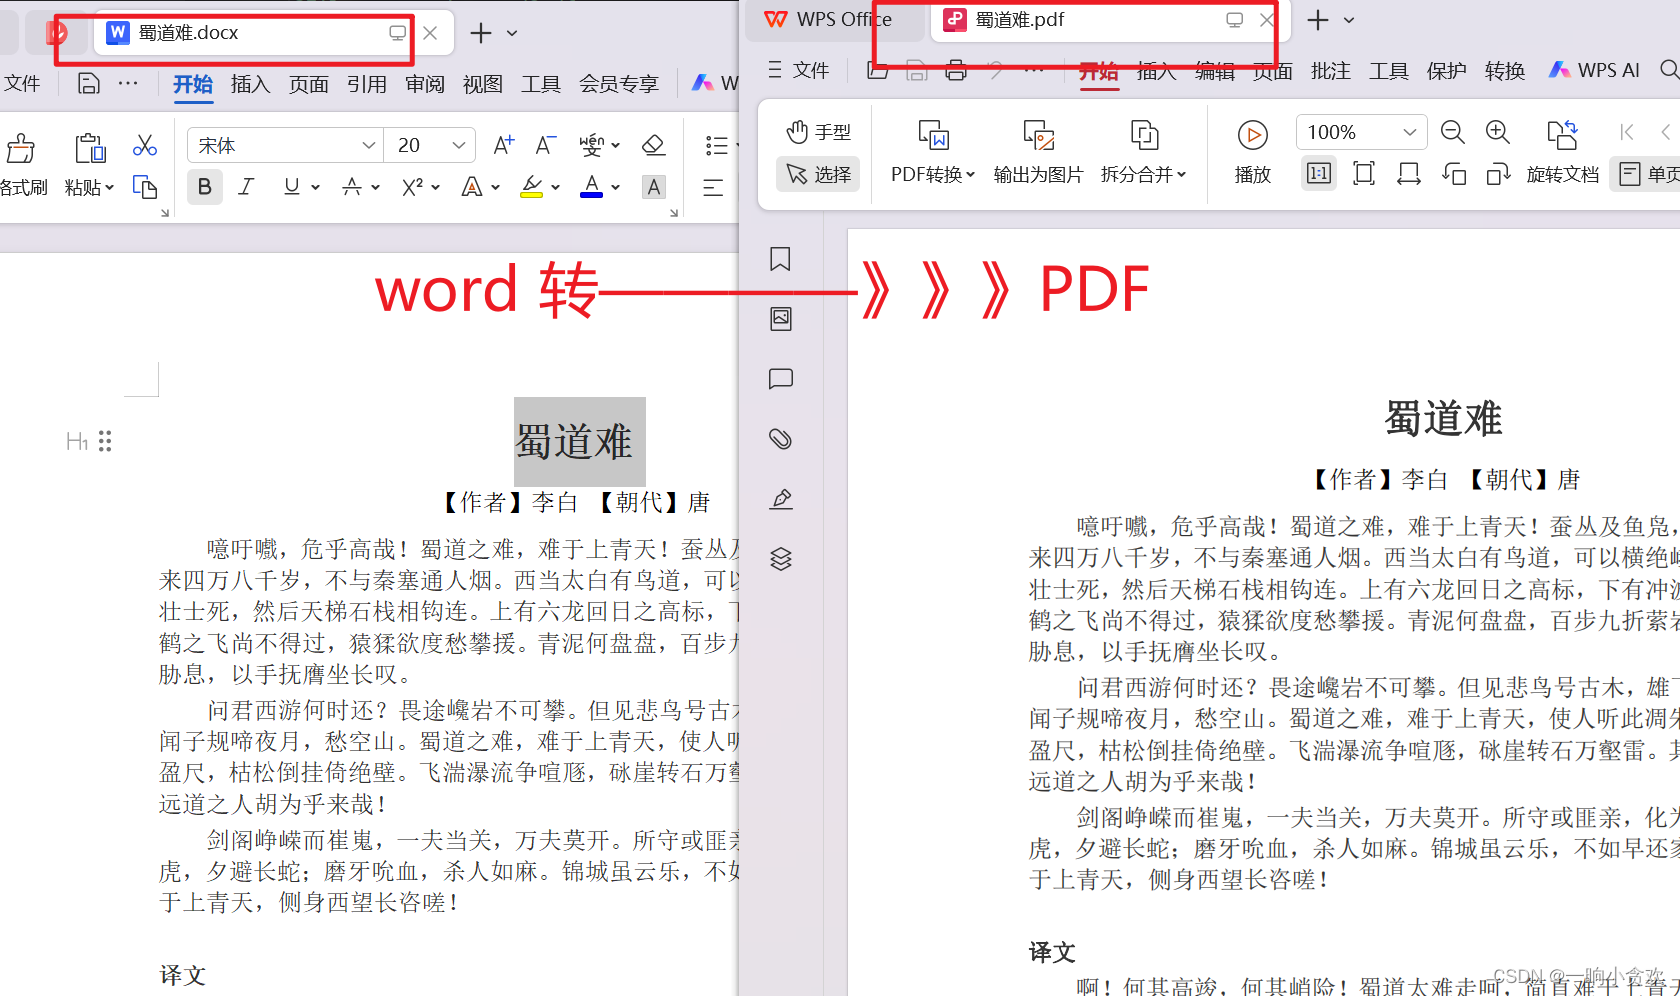Click the bulleted list icon
1680x996 pixels.
[x=716, y=146]
